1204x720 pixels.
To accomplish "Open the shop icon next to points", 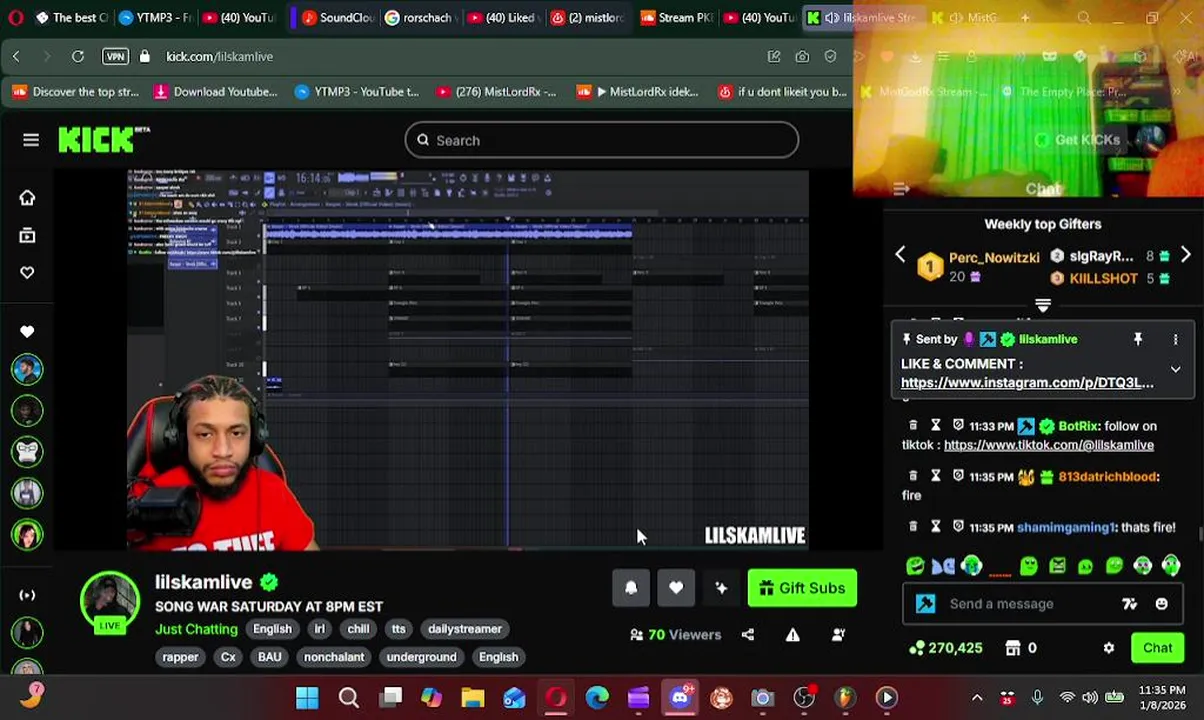I will coord(1012,648).
